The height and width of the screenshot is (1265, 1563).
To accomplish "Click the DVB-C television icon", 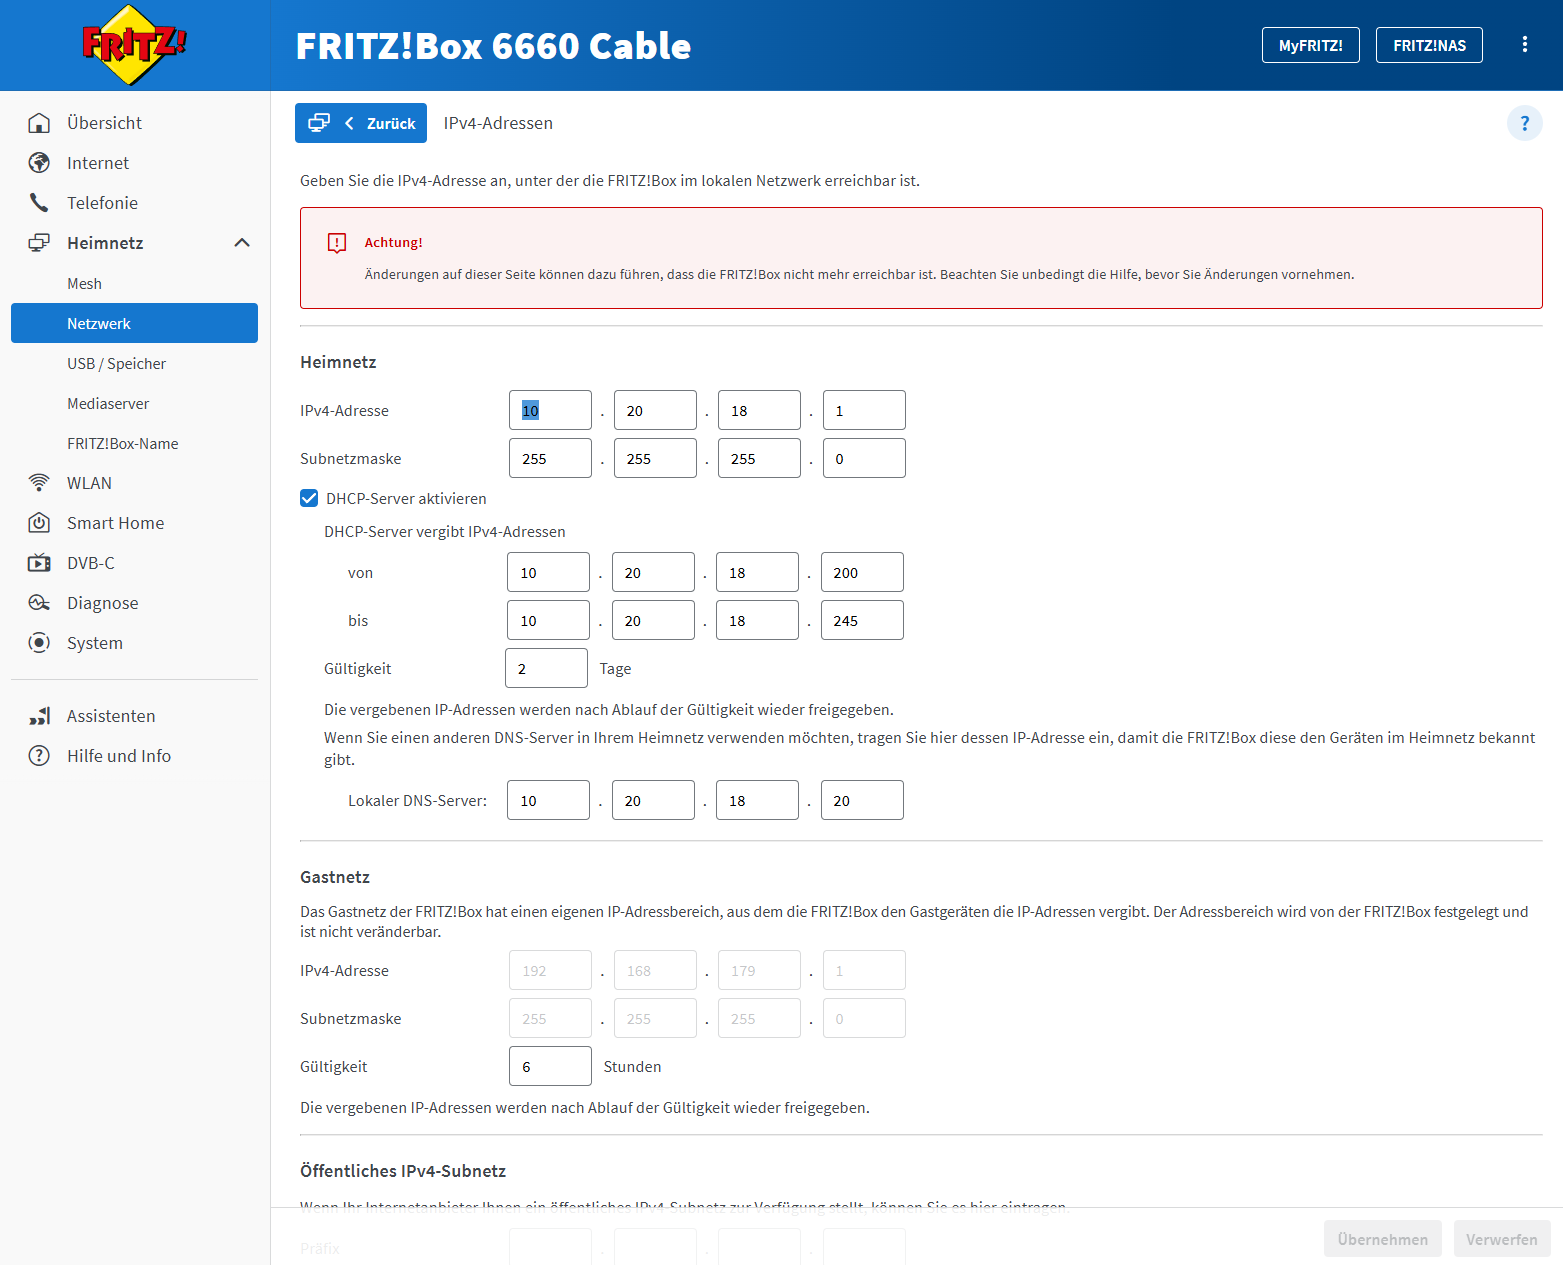I will tap(39, 563).
